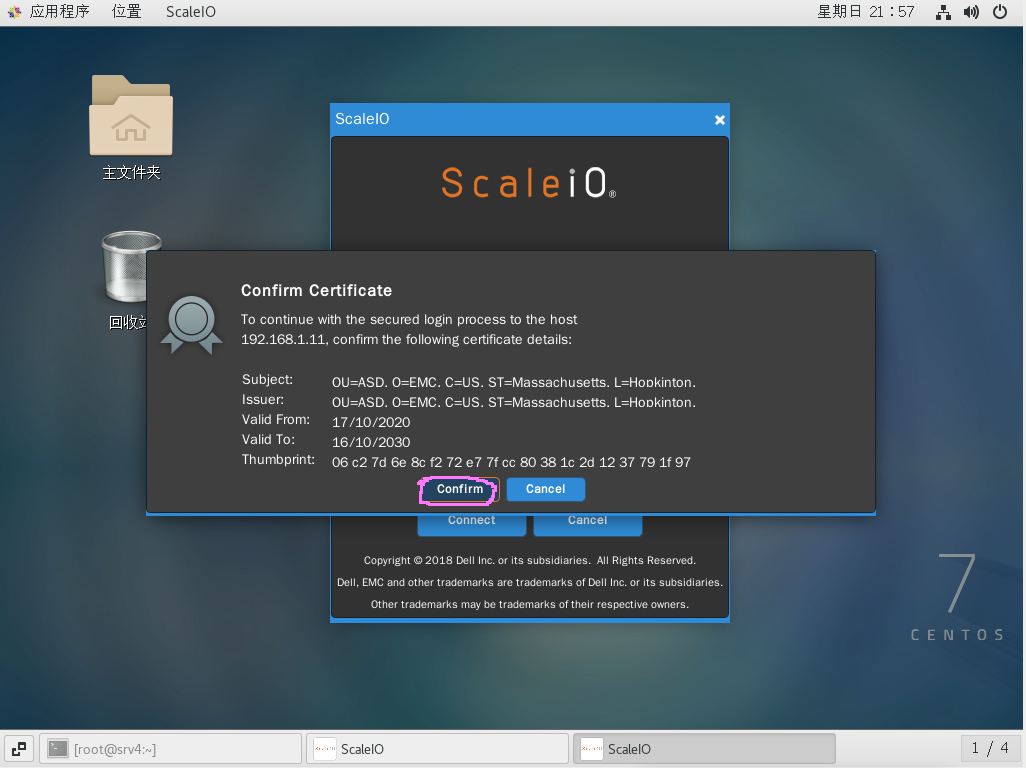The width and height of the screenshot is (1026, 768).
Task: Open the volume icon
Action: pos(971,12)
